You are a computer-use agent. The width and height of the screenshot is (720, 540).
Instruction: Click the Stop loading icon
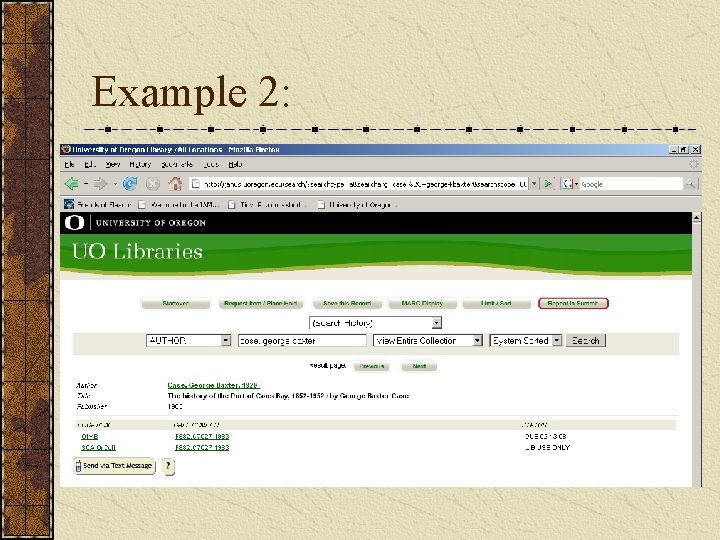(152, 184)
